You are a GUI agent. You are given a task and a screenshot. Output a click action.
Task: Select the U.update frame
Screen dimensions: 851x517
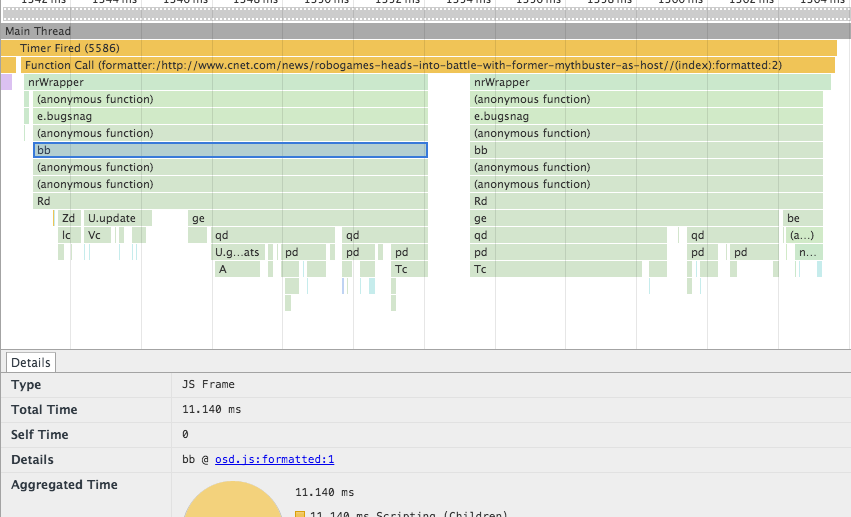coord(118,218)
